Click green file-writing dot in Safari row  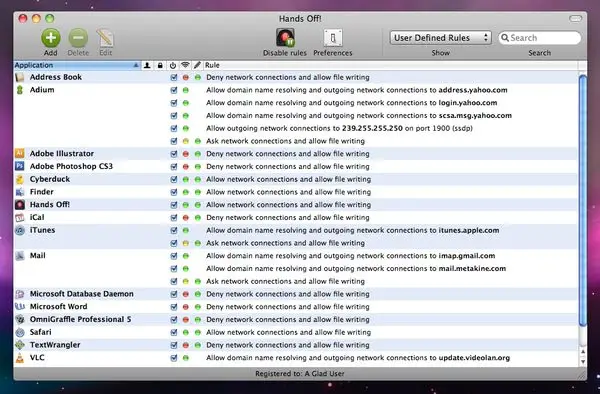coord(198,332)
